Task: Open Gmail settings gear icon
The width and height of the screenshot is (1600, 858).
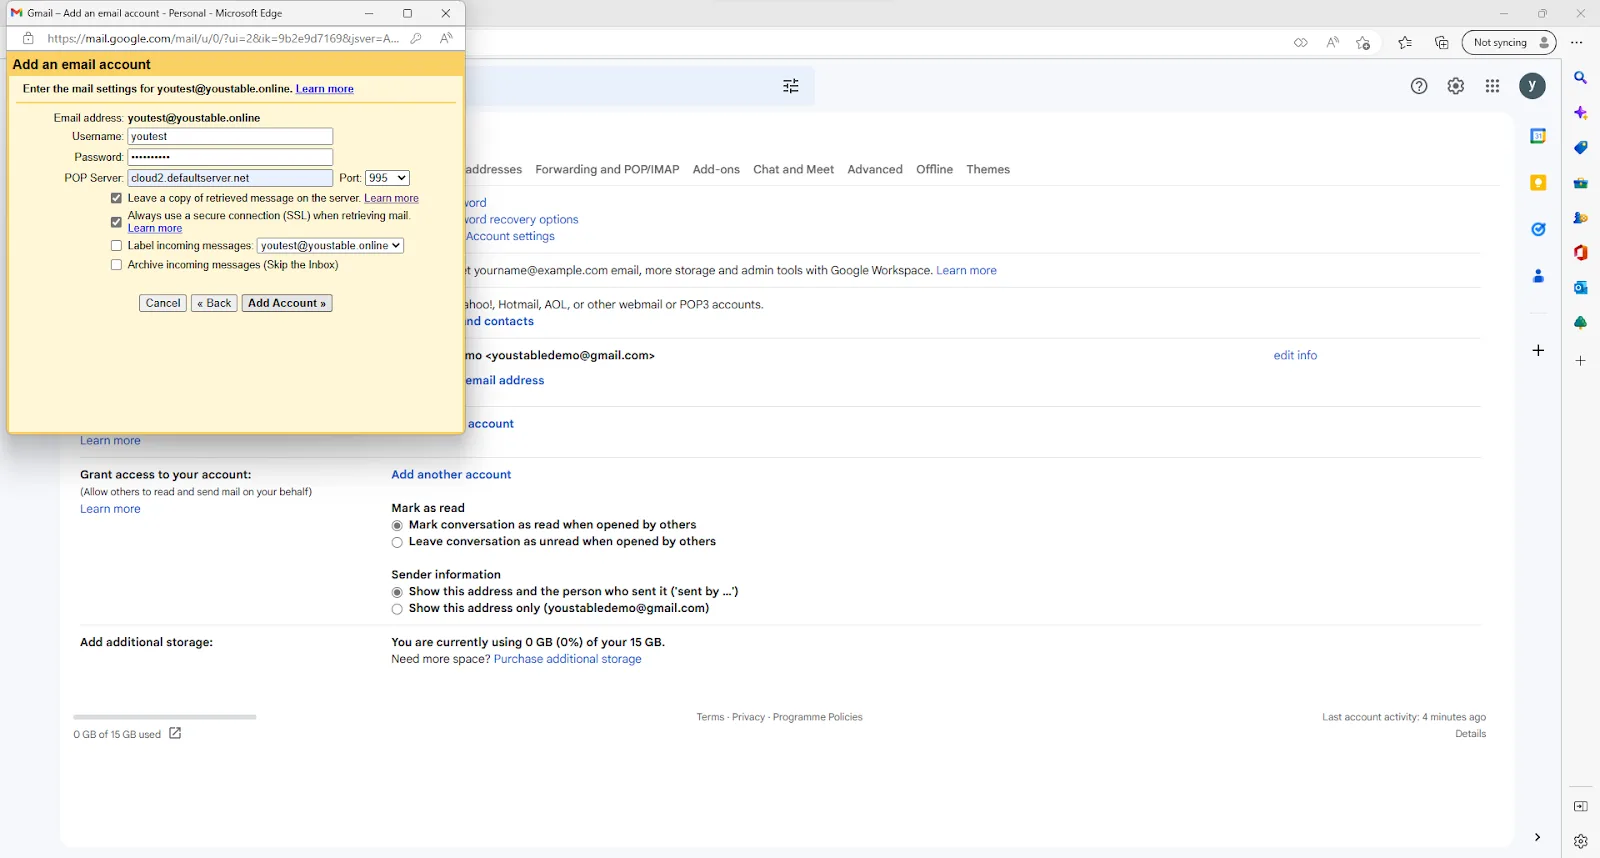Action: tap(1456, 86)
